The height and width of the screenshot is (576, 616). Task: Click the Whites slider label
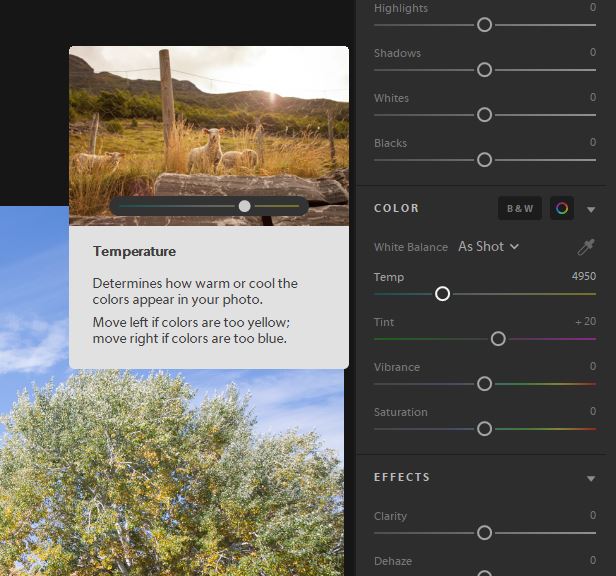coord(391,98)
